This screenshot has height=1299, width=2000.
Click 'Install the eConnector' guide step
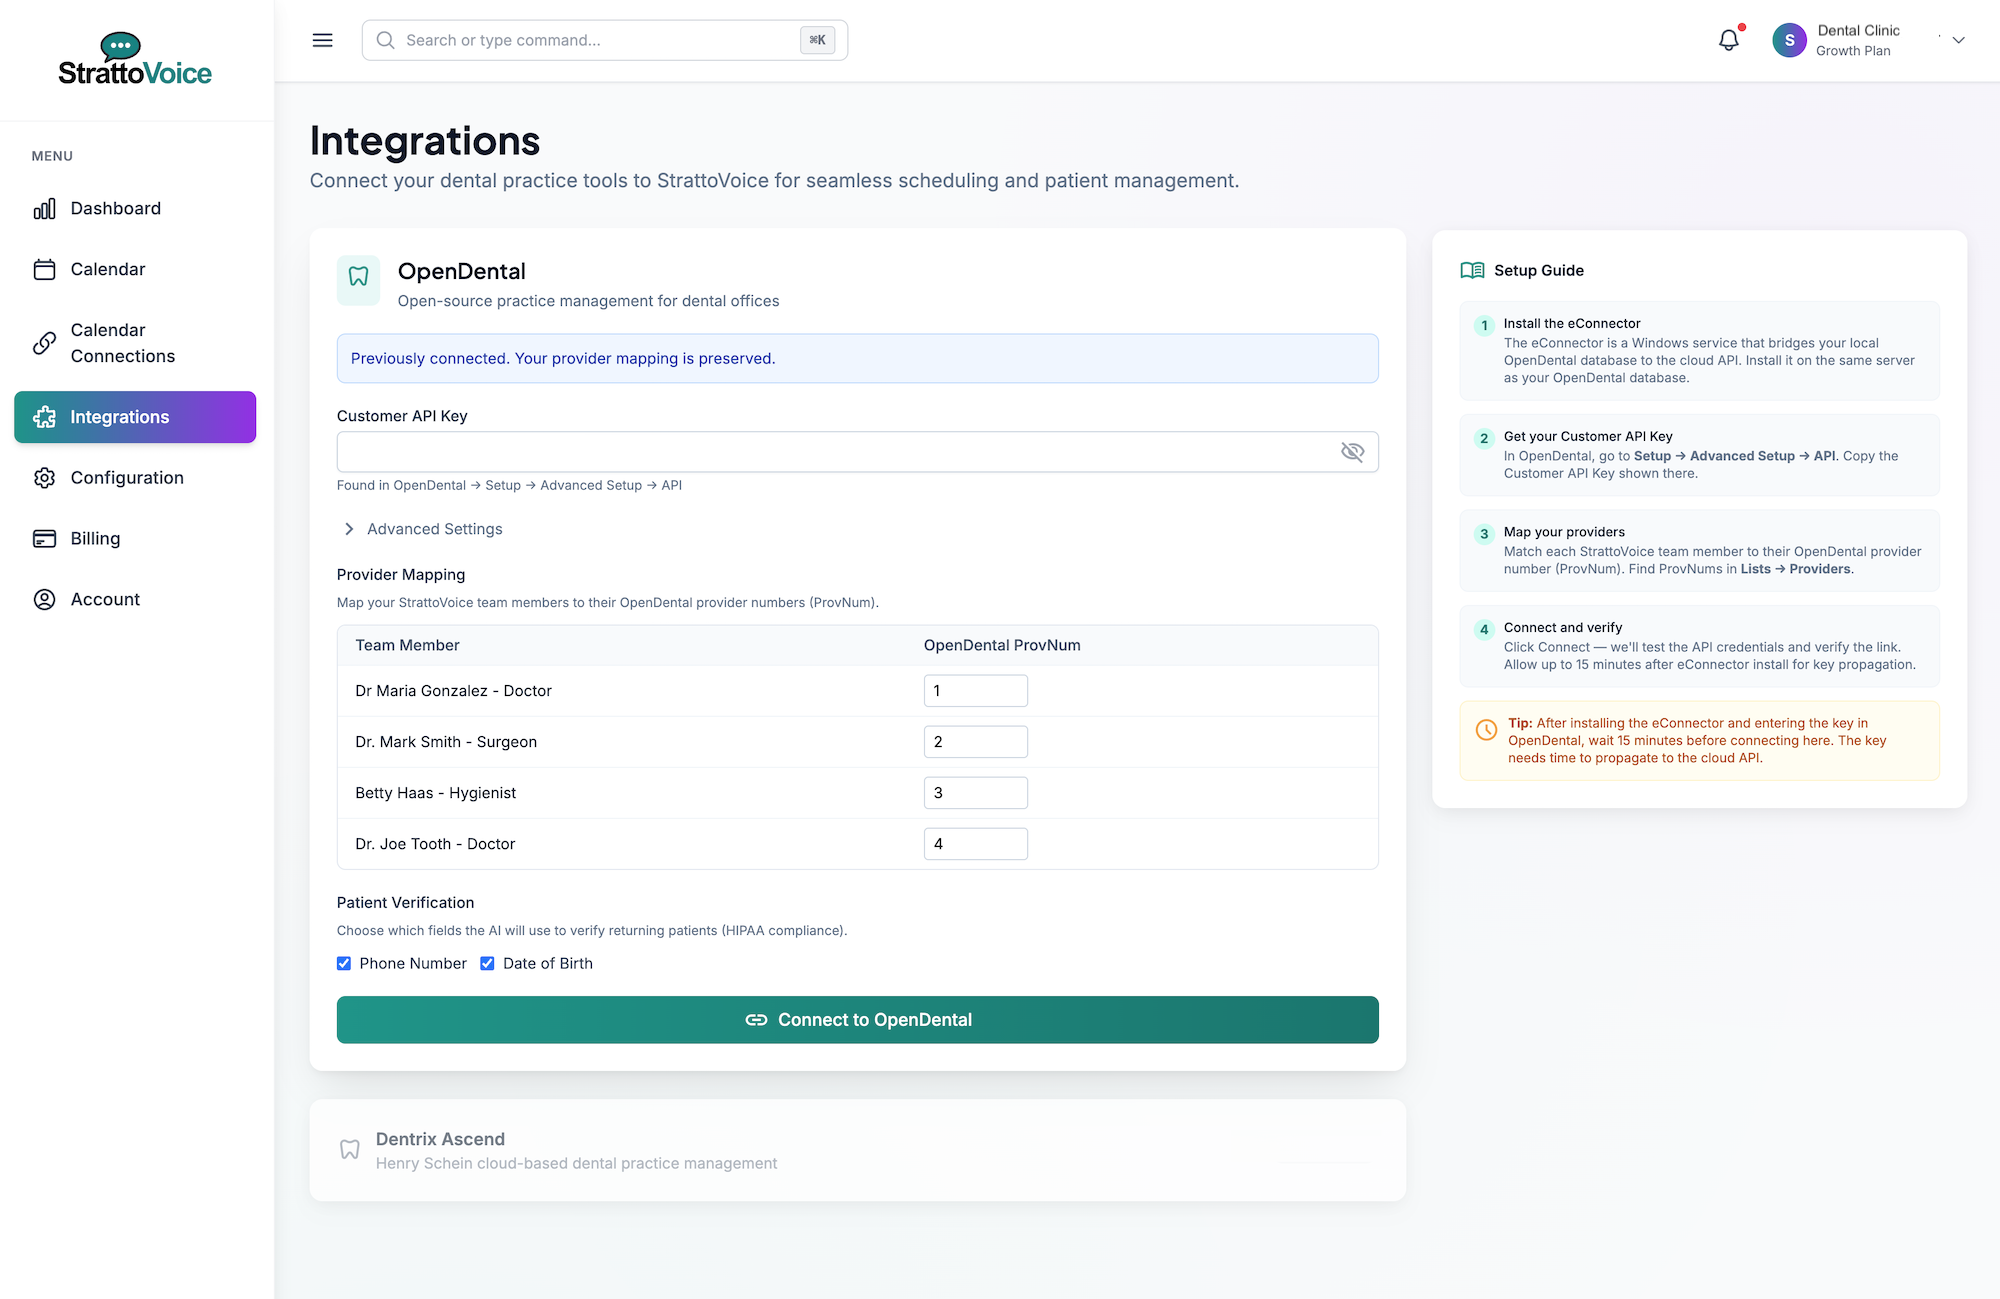(1700, 351)
